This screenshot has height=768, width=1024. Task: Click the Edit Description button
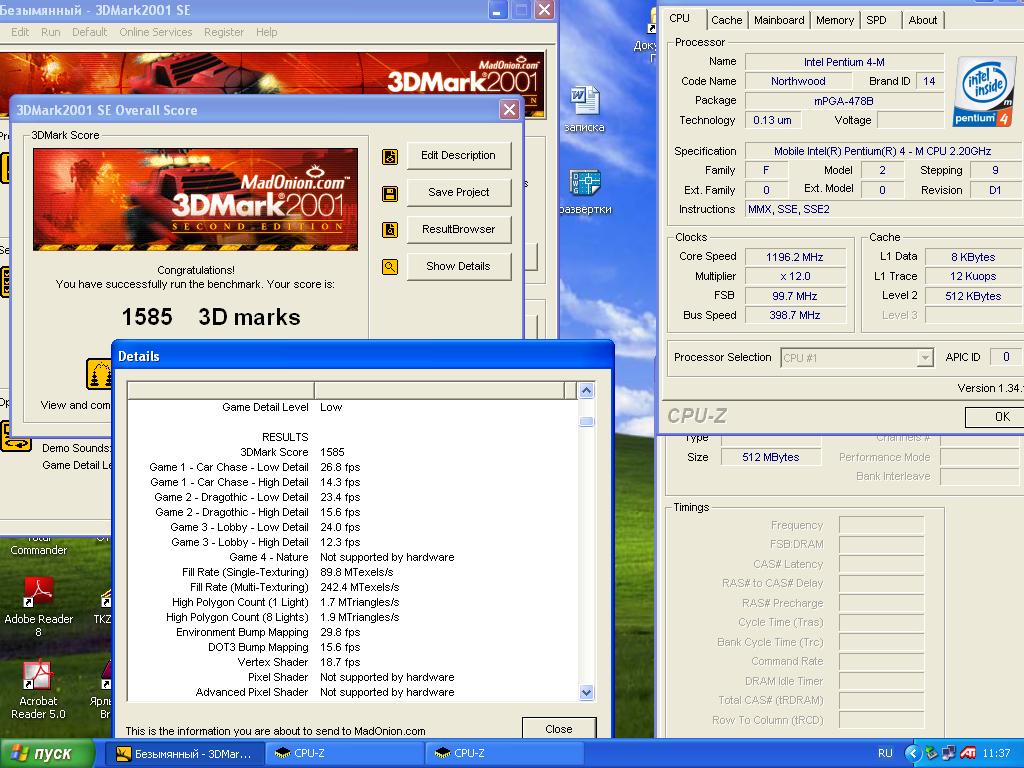[458, 155]
